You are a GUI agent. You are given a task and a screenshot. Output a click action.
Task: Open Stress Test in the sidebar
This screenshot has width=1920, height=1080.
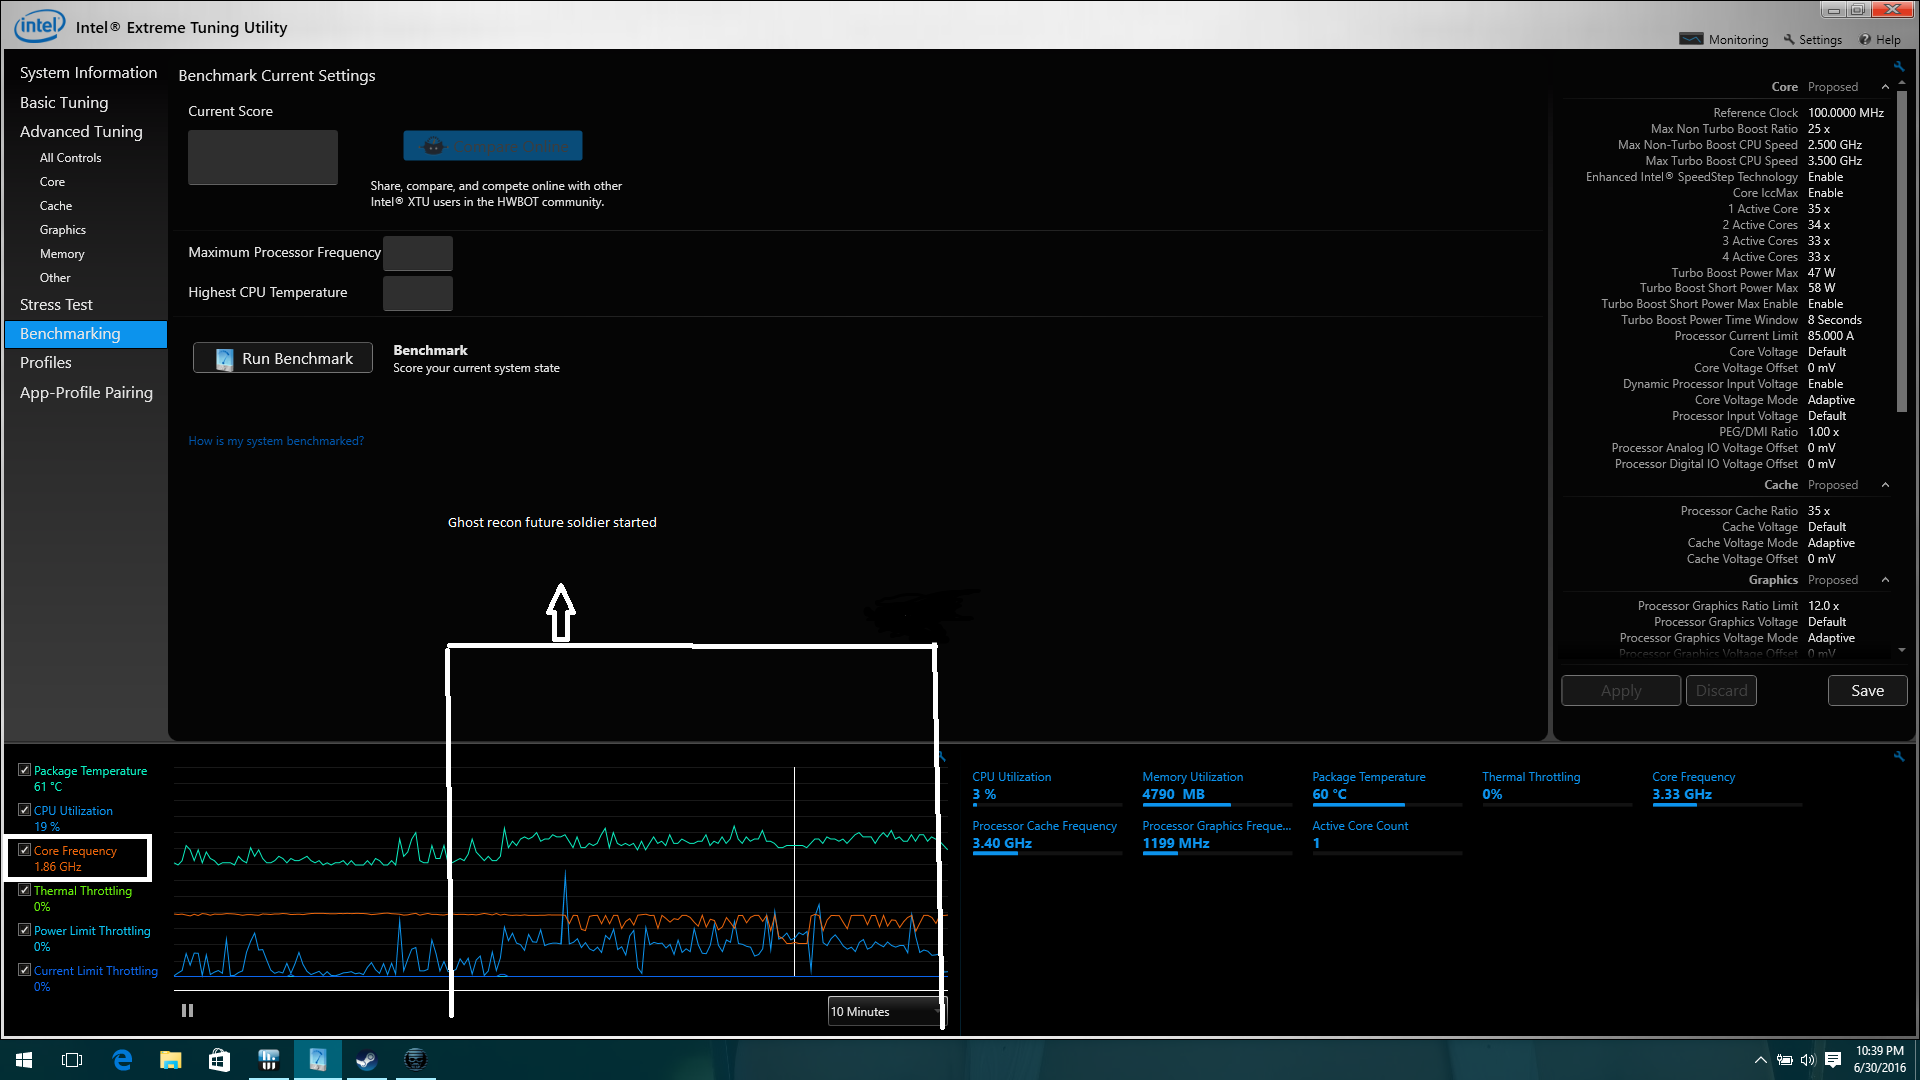56,305
